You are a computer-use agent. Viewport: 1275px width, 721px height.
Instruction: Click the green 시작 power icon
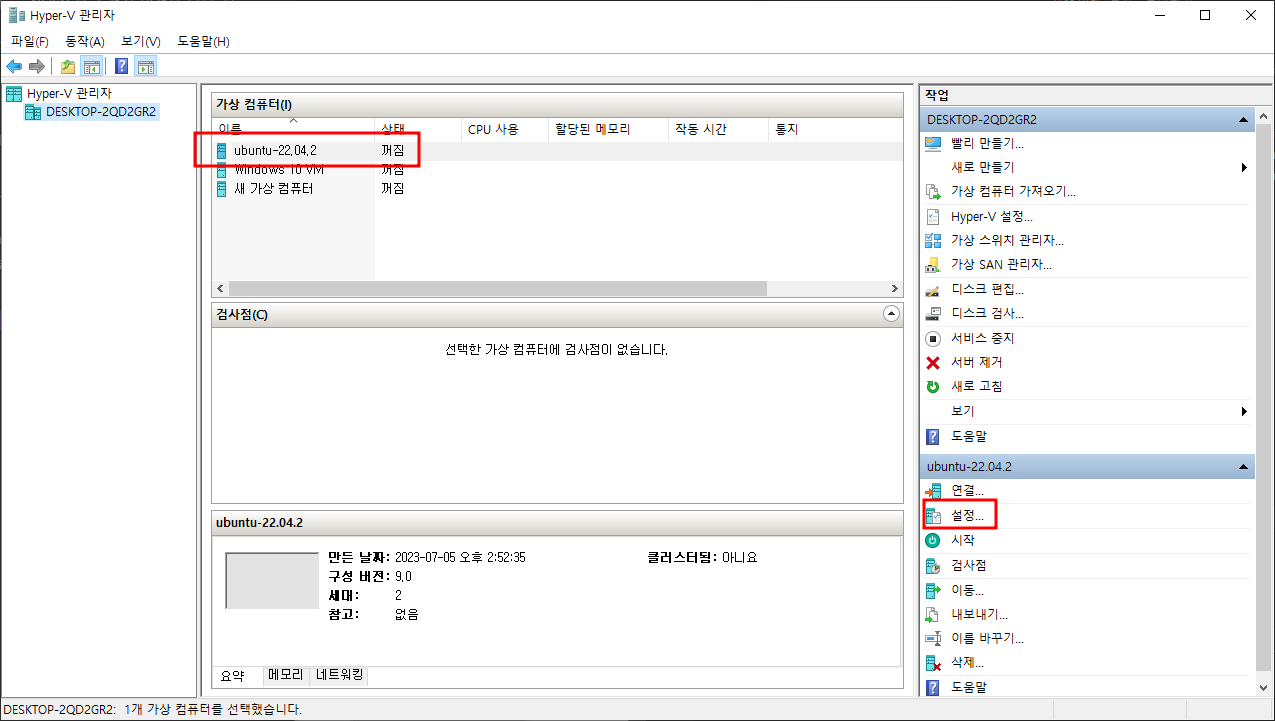click(933, 540)
